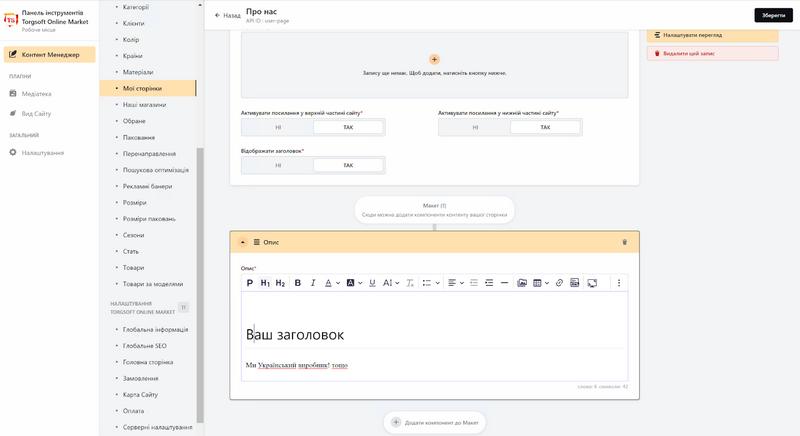The height and width of the screenshot is (436, 800).
Task: Set lower site link activation to ТАК
Action: coord(545,127)
